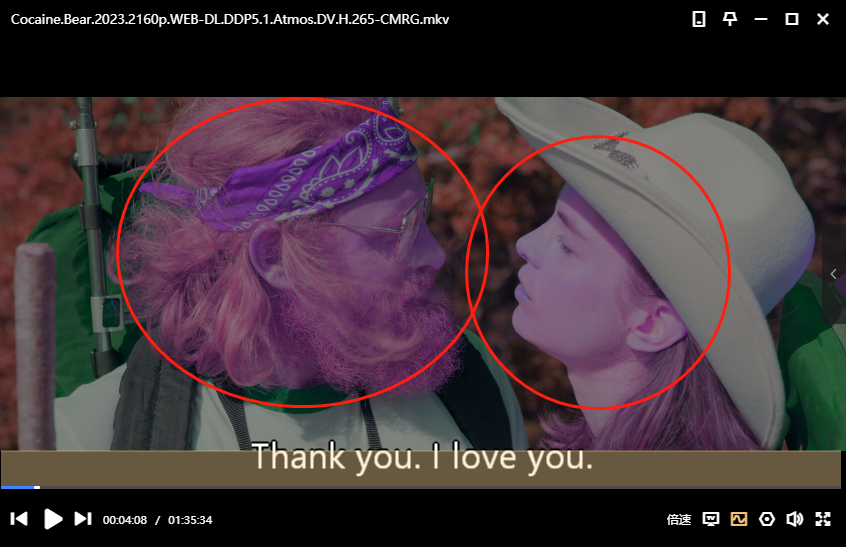Image resolution: width=846 pixels, height=547 pixels.
Task: Open the hexagon settings icon
Action: [767, 519]
